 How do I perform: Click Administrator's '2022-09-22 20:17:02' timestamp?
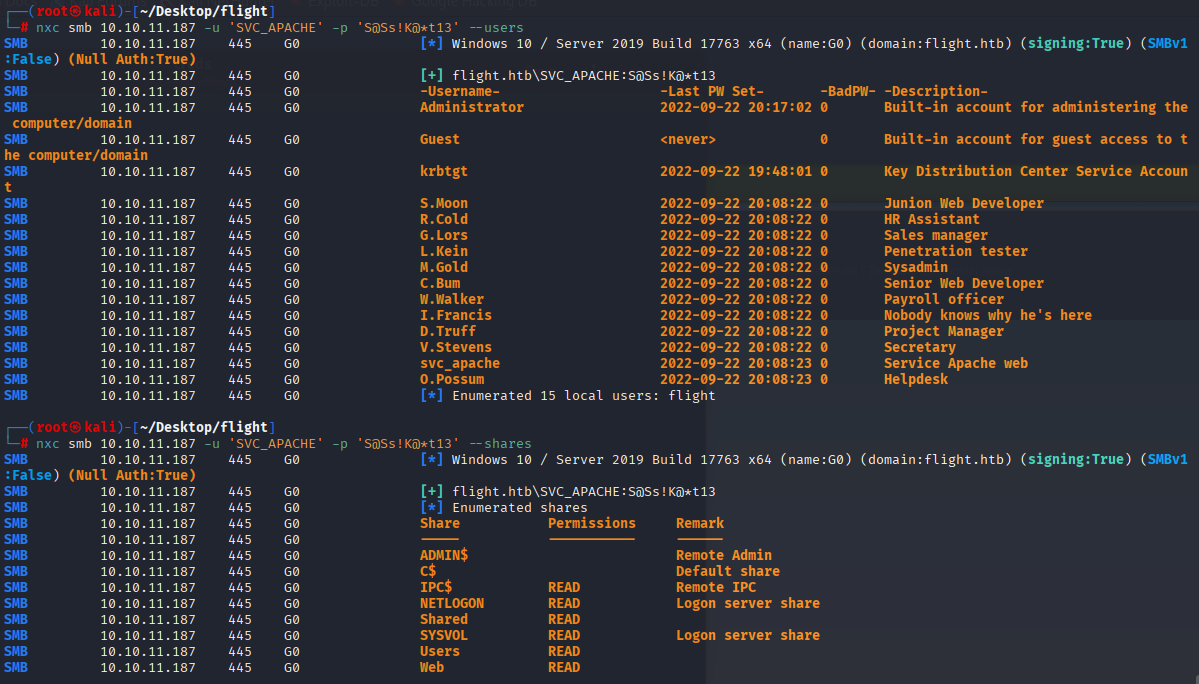point(736,108)
